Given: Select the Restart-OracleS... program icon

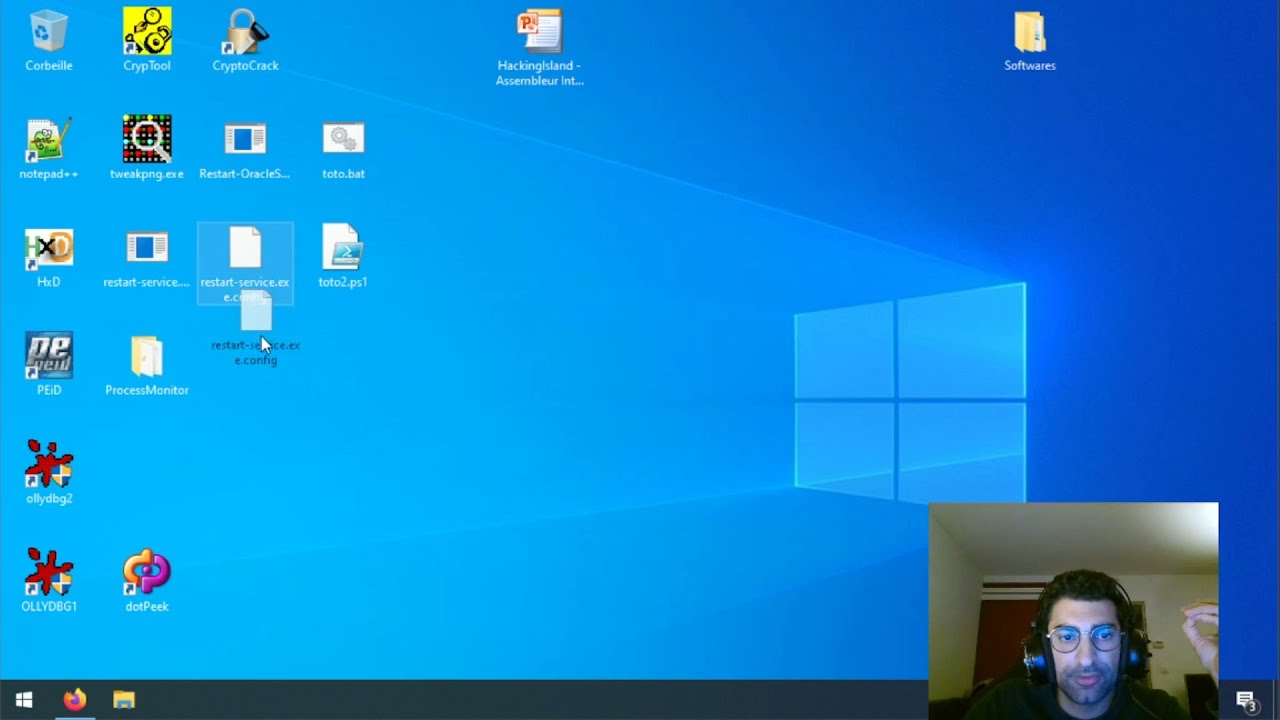Looking at the screenshot, I should tap(245, 149).
